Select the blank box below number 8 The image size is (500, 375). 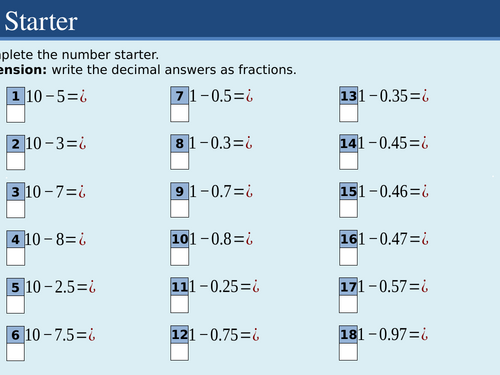[180, 161]
